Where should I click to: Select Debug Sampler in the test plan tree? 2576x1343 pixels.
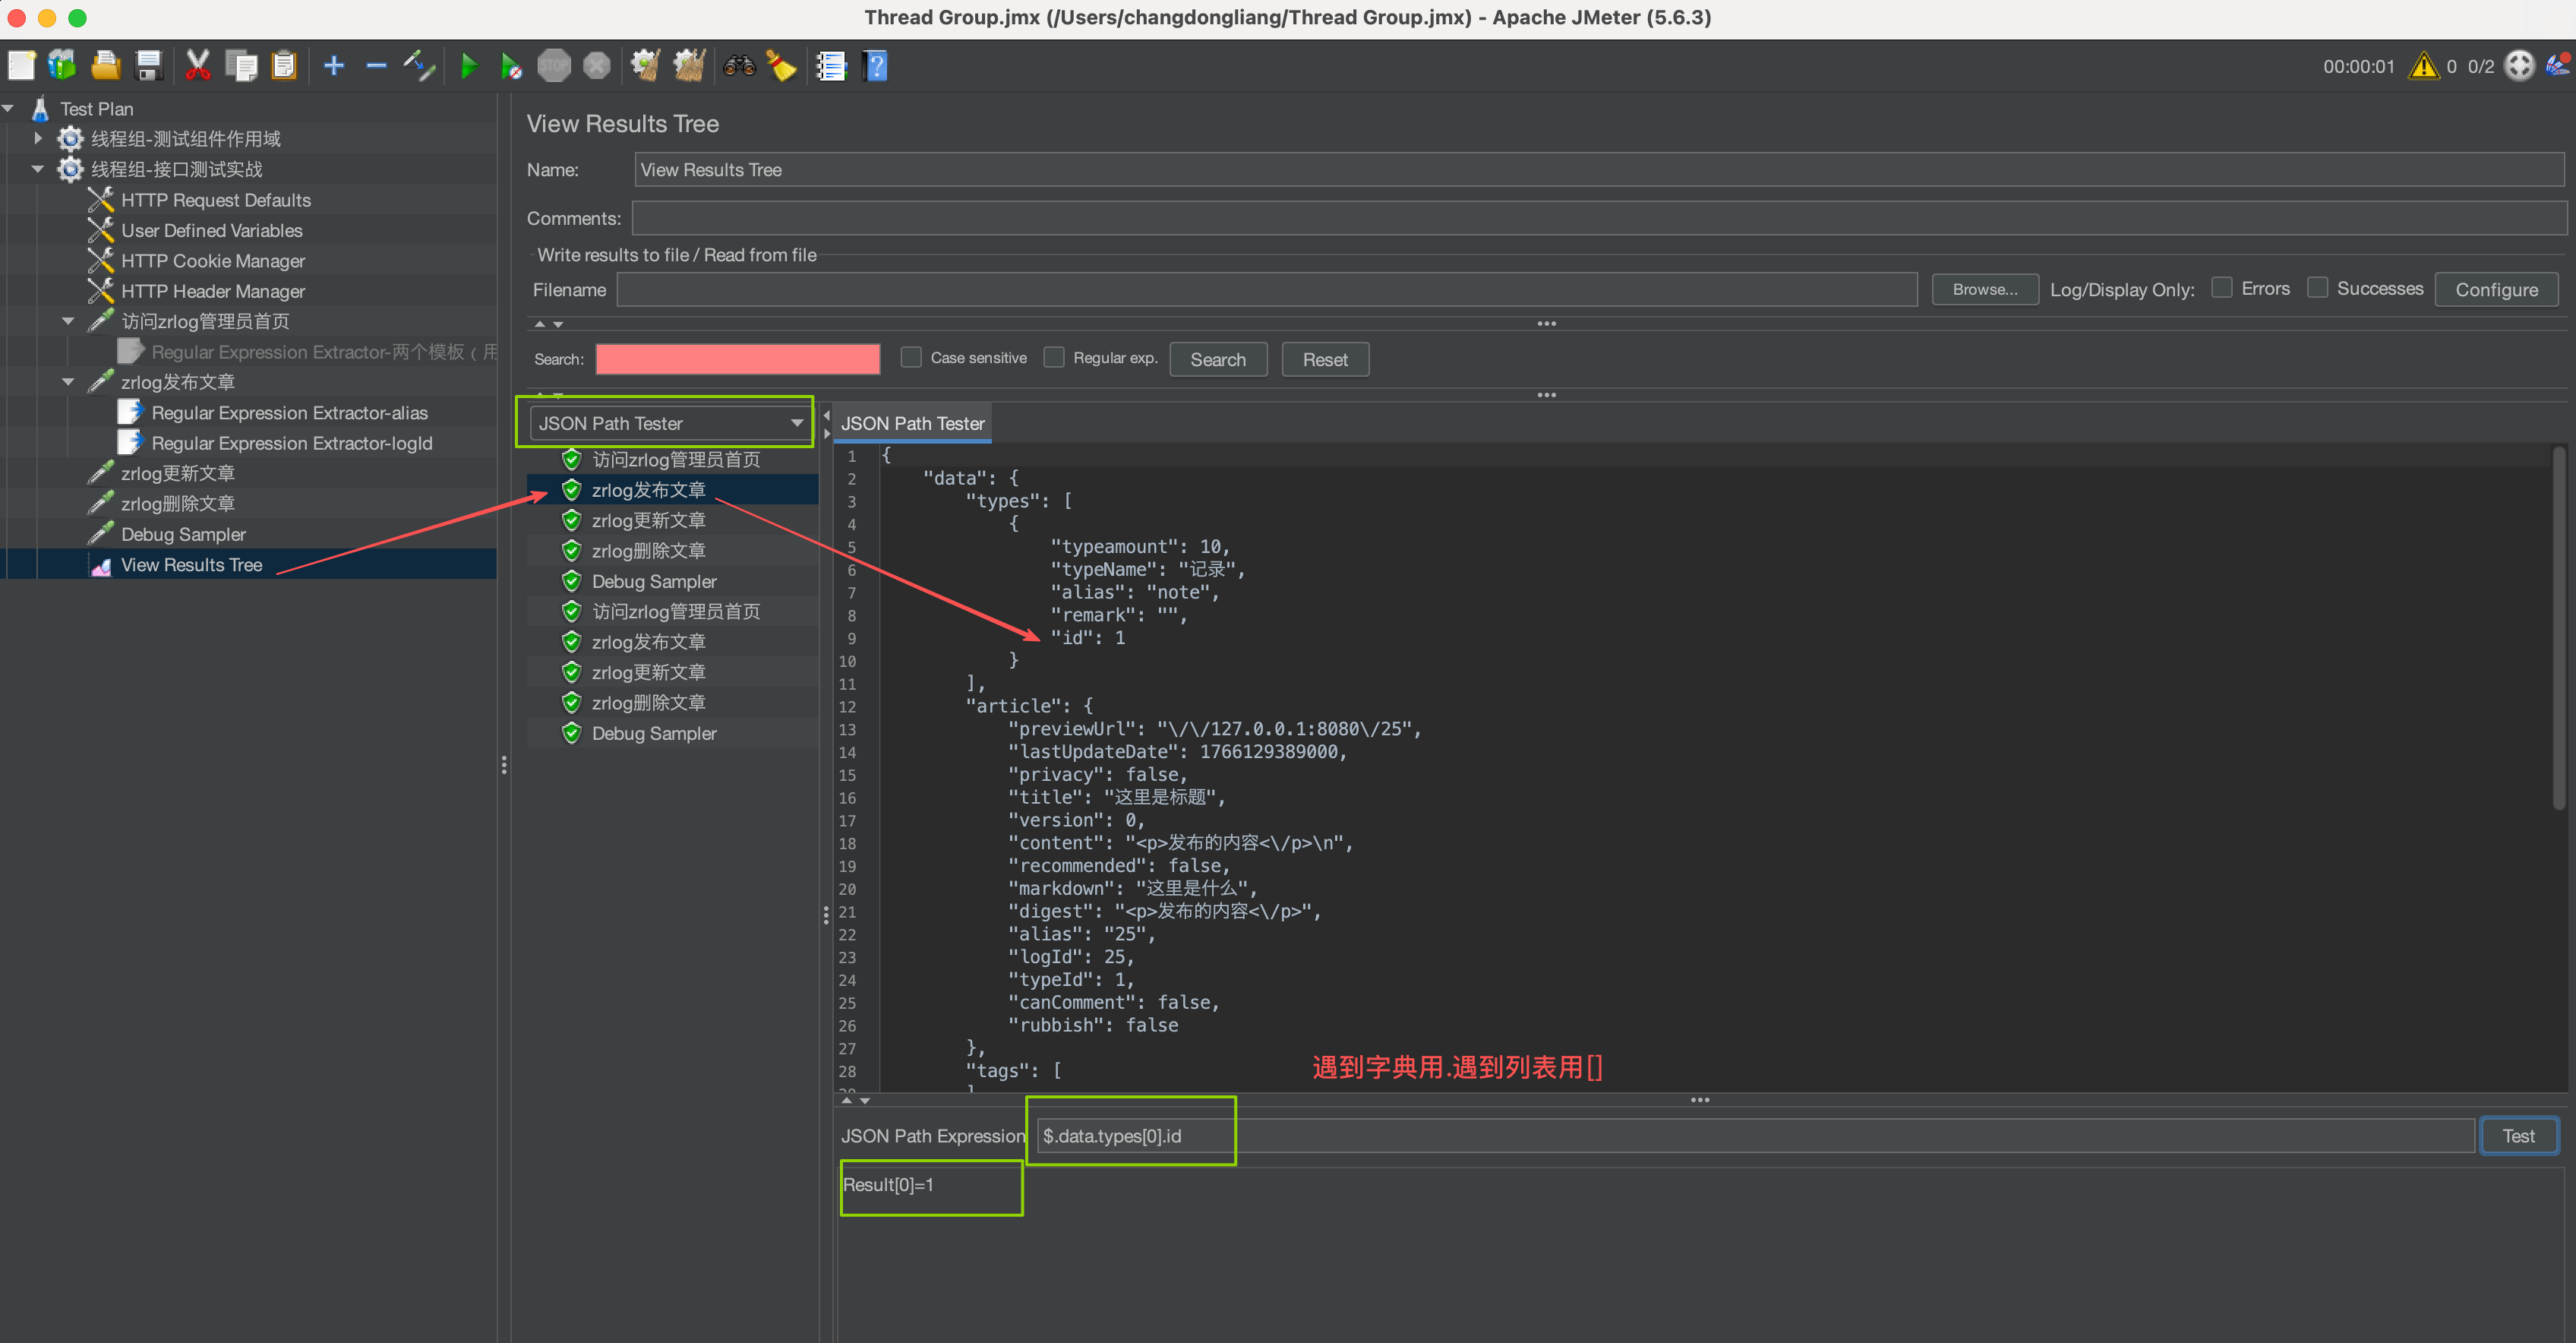pyautogui.click(x=183, y=534)
